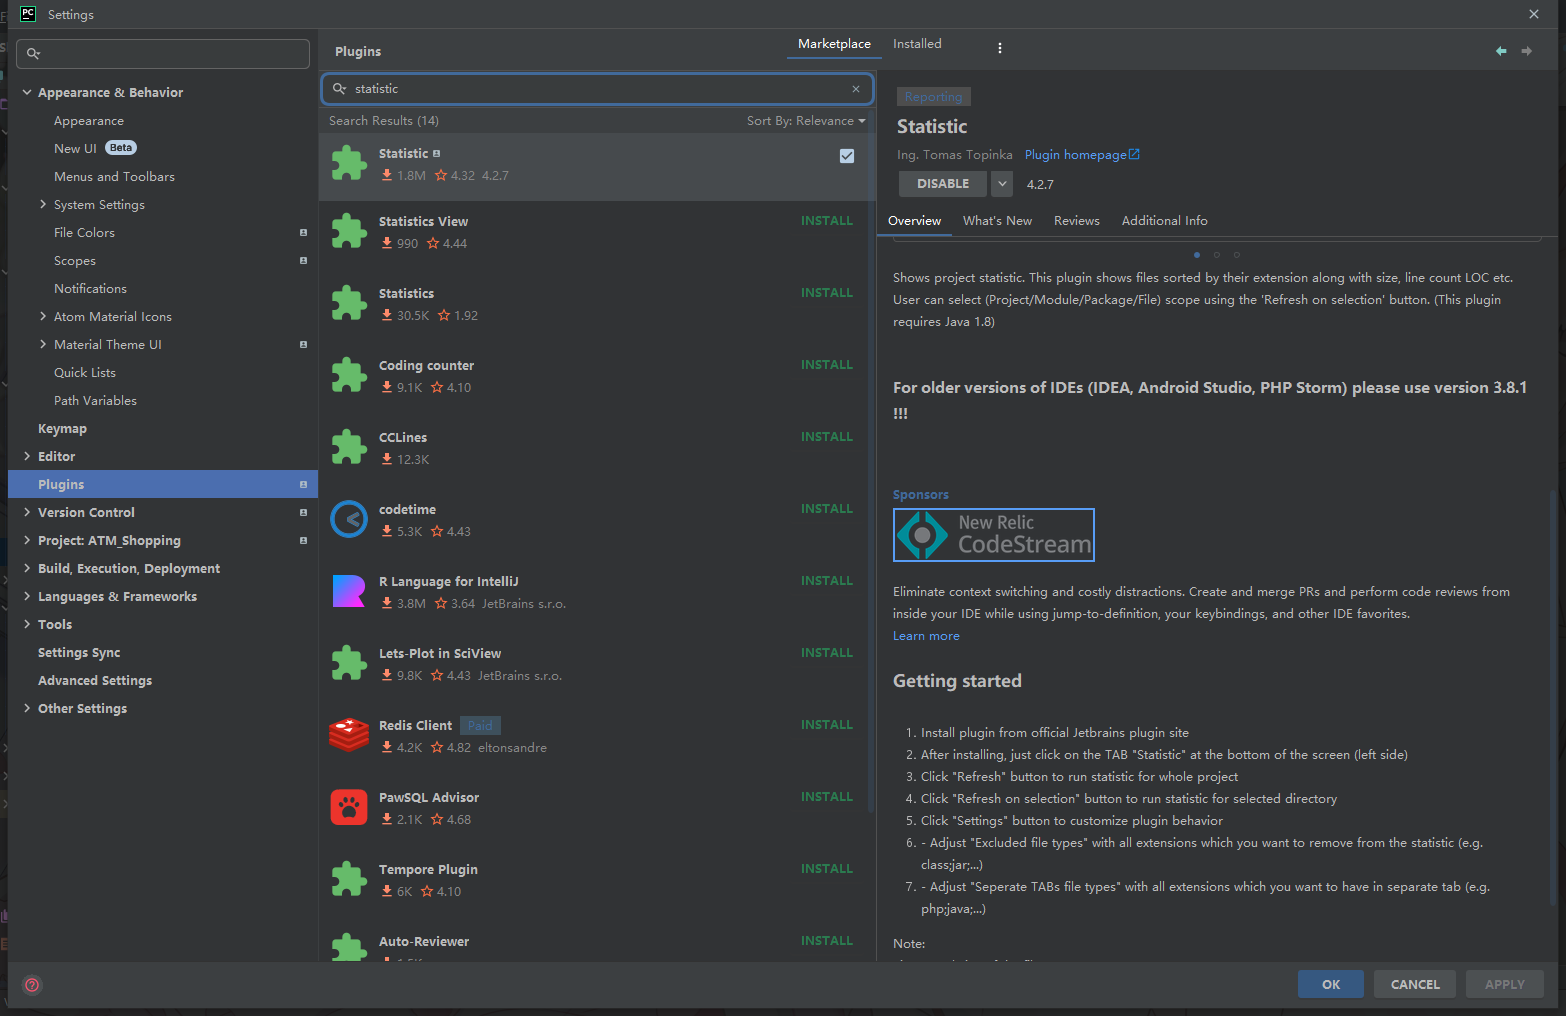1566x1016 pixels.
Task: Click the codetime plugin circular icon
Action: tap(349, 519)
